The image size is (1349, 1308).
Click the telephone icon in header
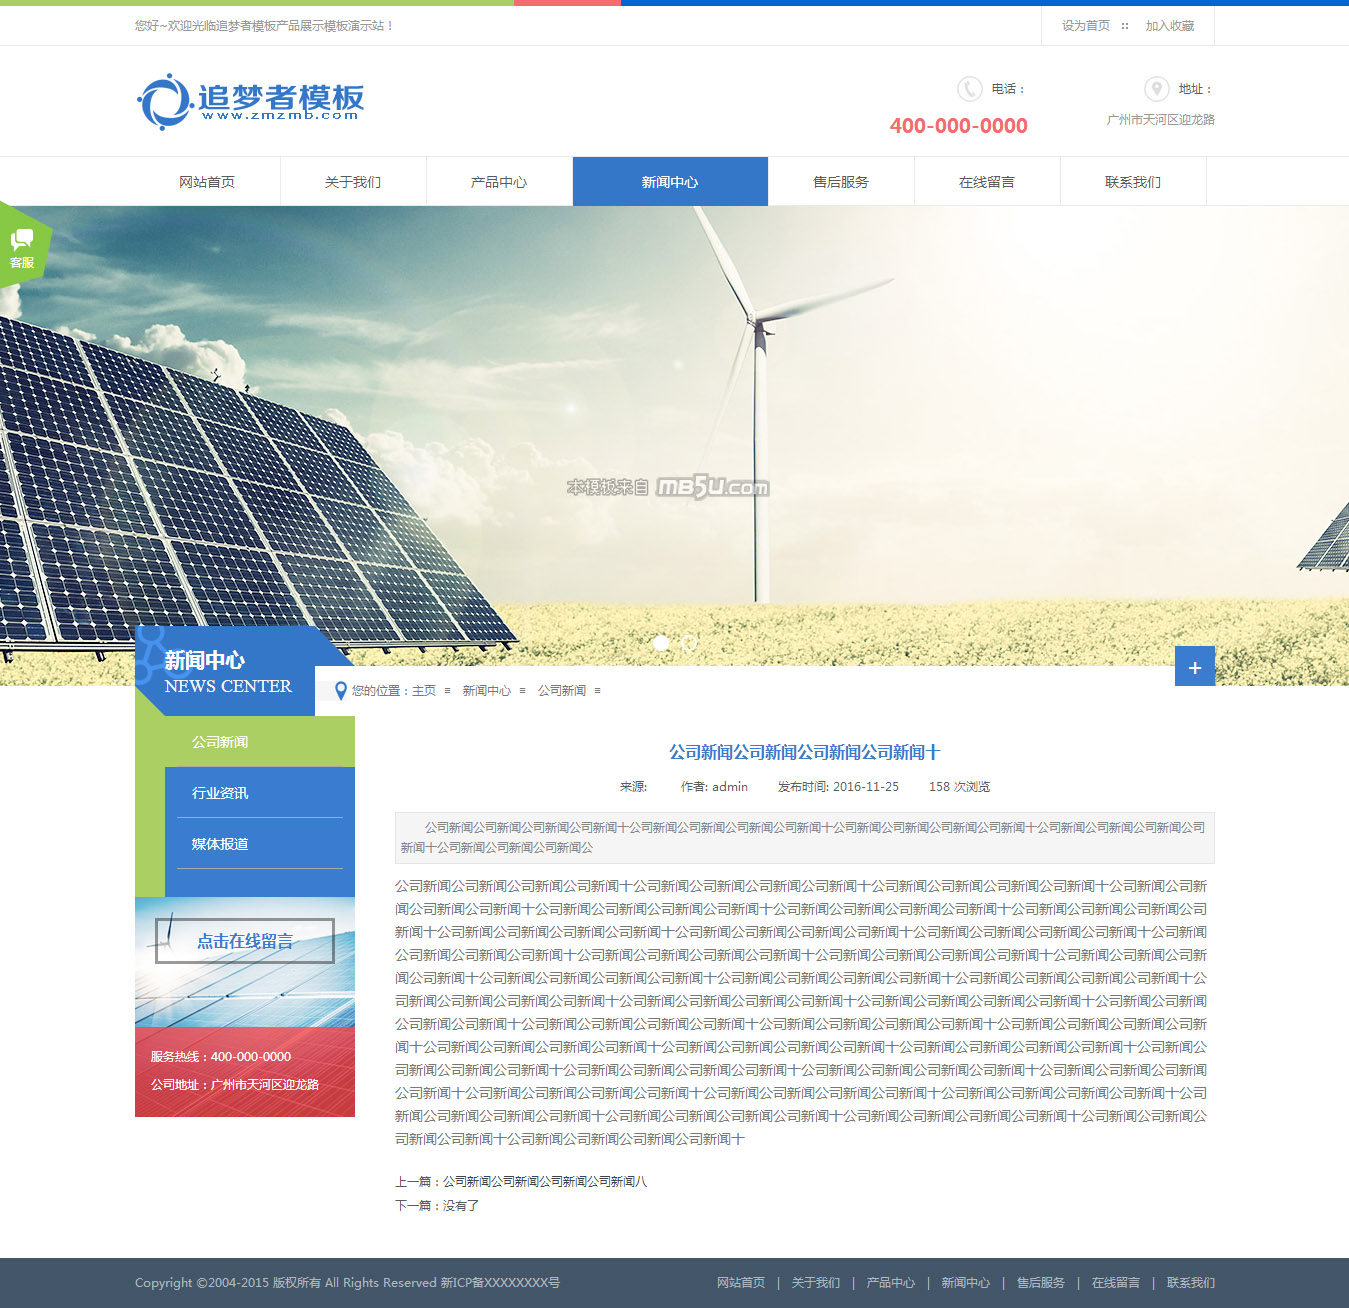coord(969,89)
